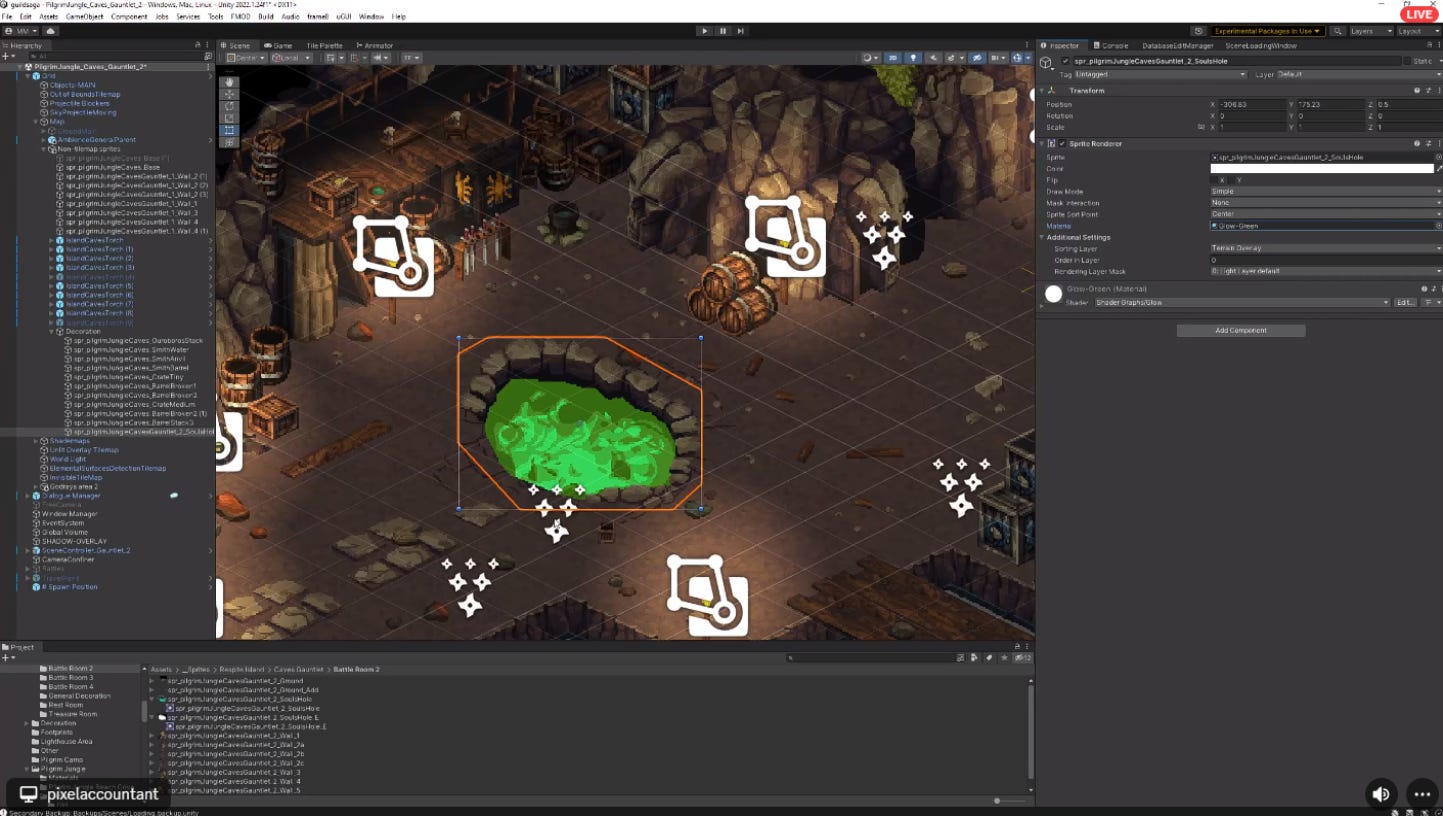1443x816 pixels.
Task: Select the Transform tool in Scene overlay
Action: (x=229, y=142)
